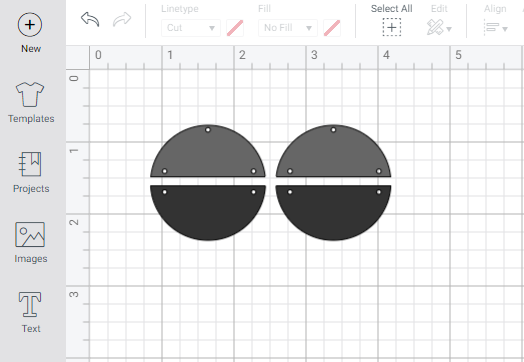Click the Undo arrow

(x=90, y=19)
